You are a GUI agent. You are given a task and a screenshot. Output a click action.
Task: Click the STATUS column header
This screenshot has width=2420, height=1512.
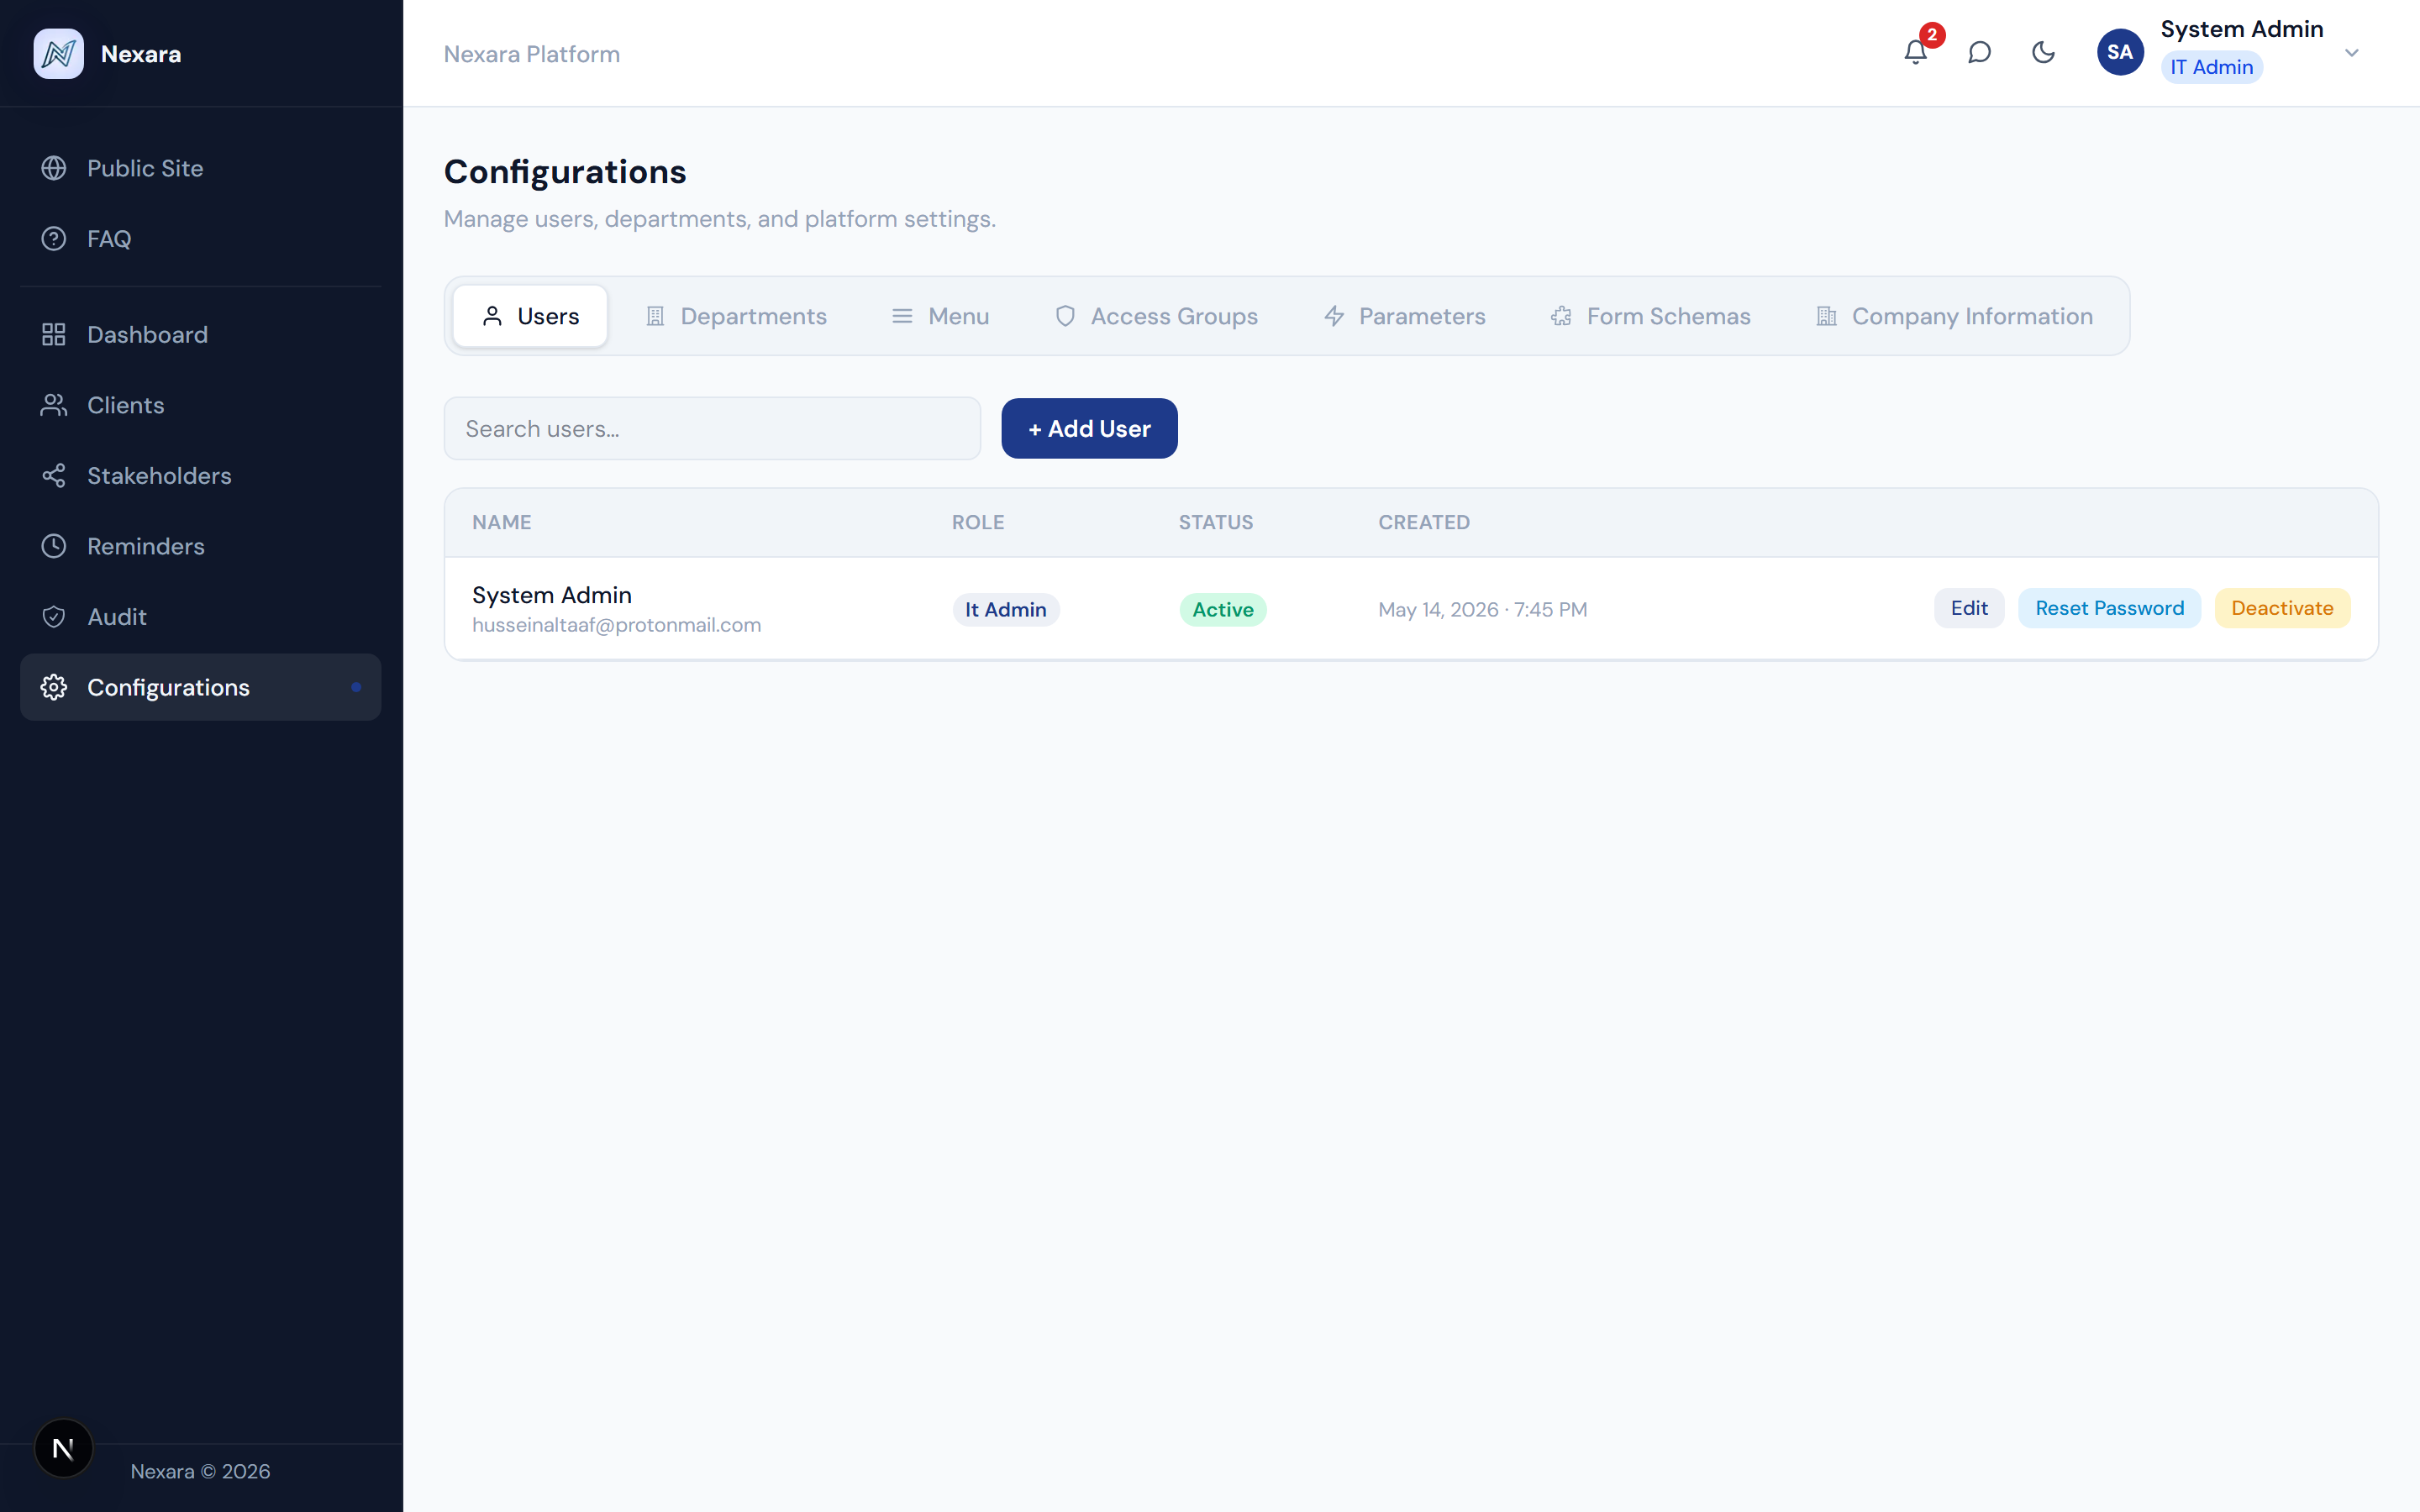pos(1216,522)
